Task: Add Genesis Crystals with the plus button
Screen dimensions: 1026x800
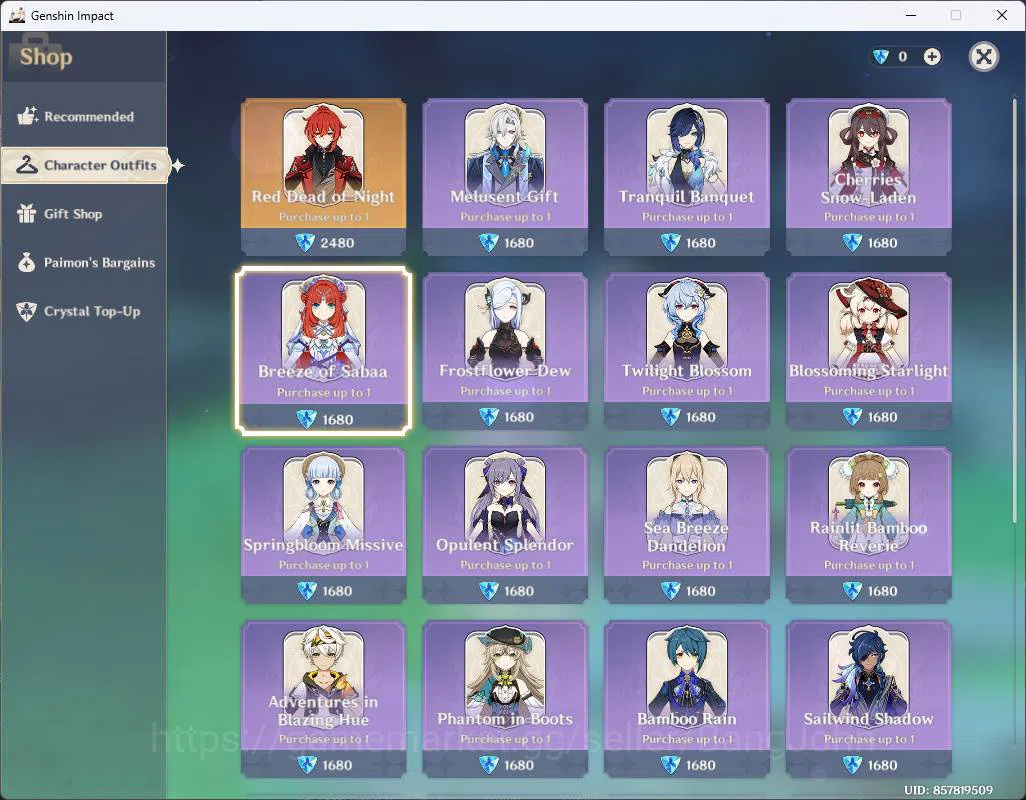Action: tap(932, 57)
